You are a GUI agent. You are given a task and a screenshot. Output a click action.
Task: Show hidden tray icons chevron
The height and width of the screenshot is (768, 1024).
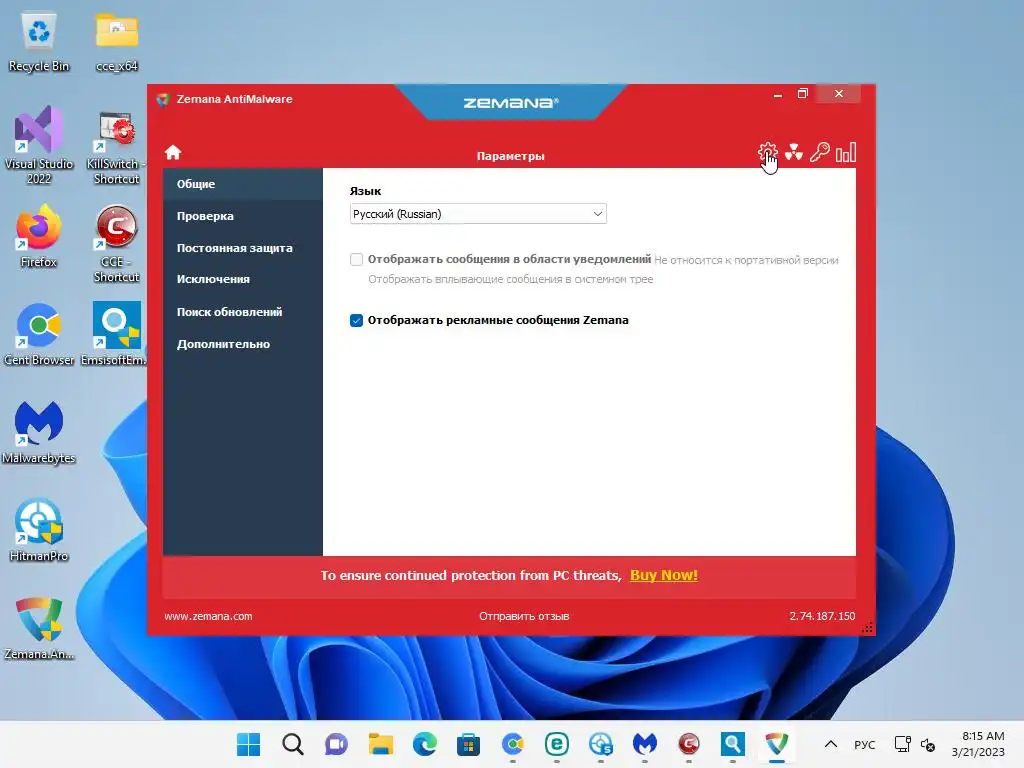click(831, 744)
